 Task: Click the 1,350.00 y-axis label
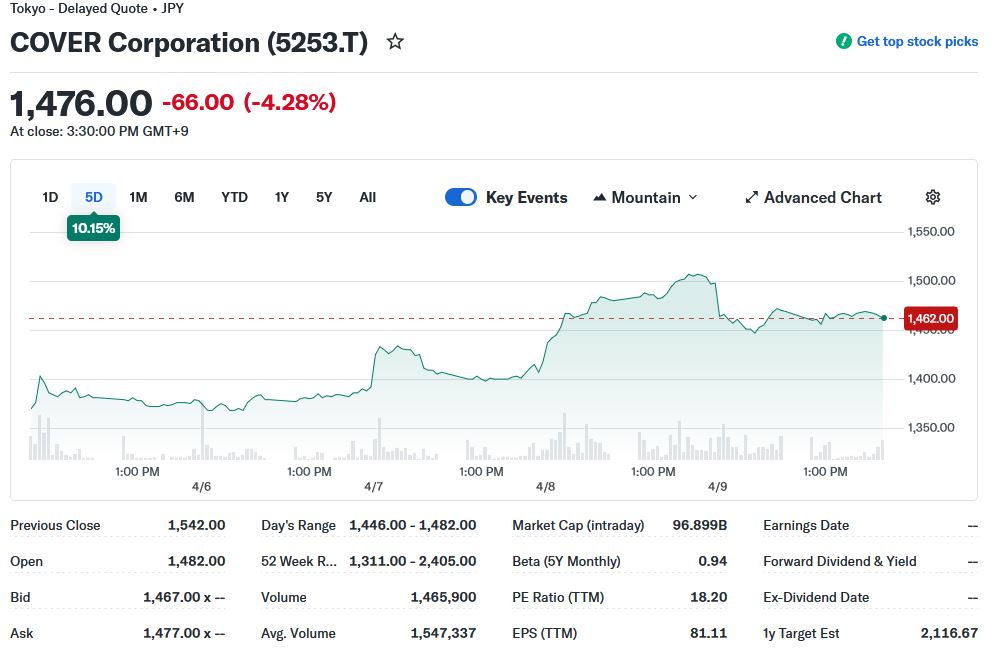pos(931,428)
